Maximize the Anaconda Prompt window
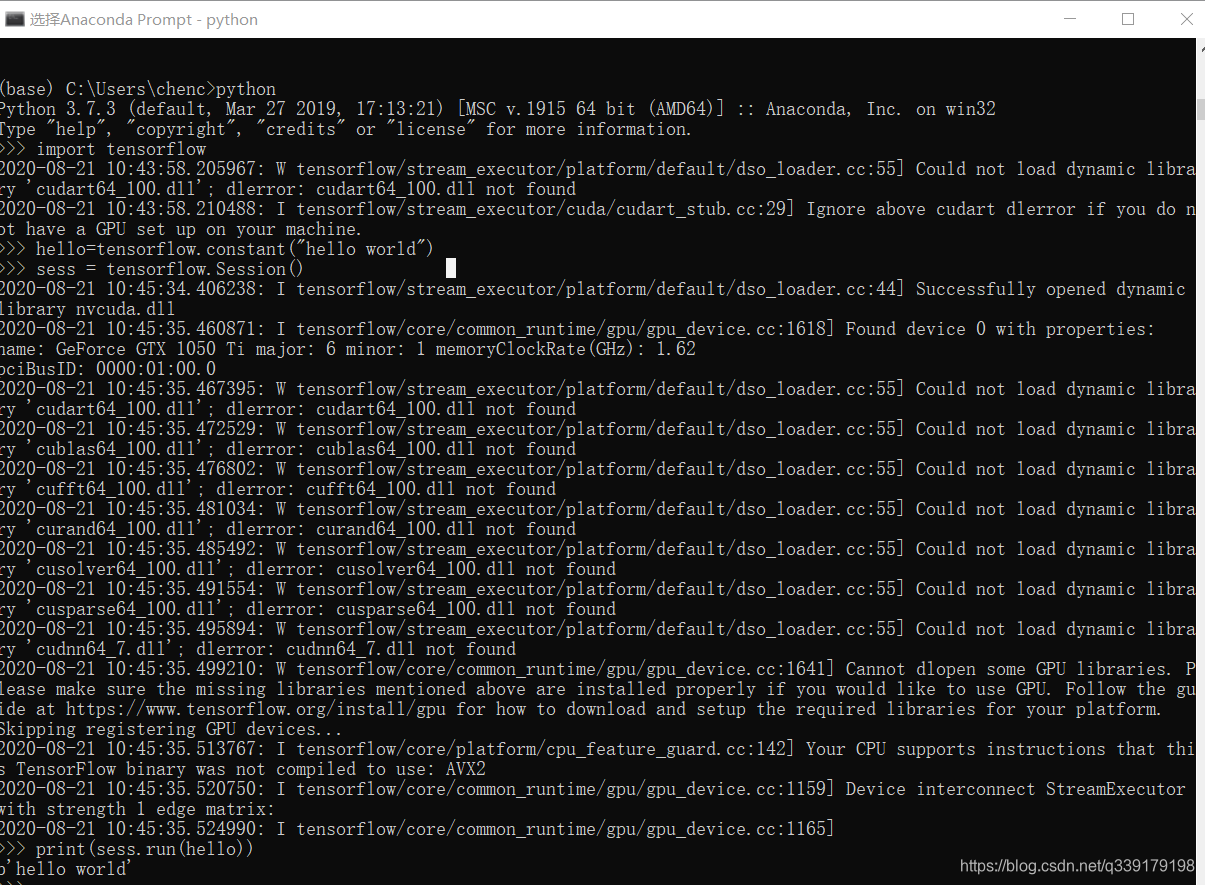The height and width of the screenshot is (885, 1205). click(1128, 19)
